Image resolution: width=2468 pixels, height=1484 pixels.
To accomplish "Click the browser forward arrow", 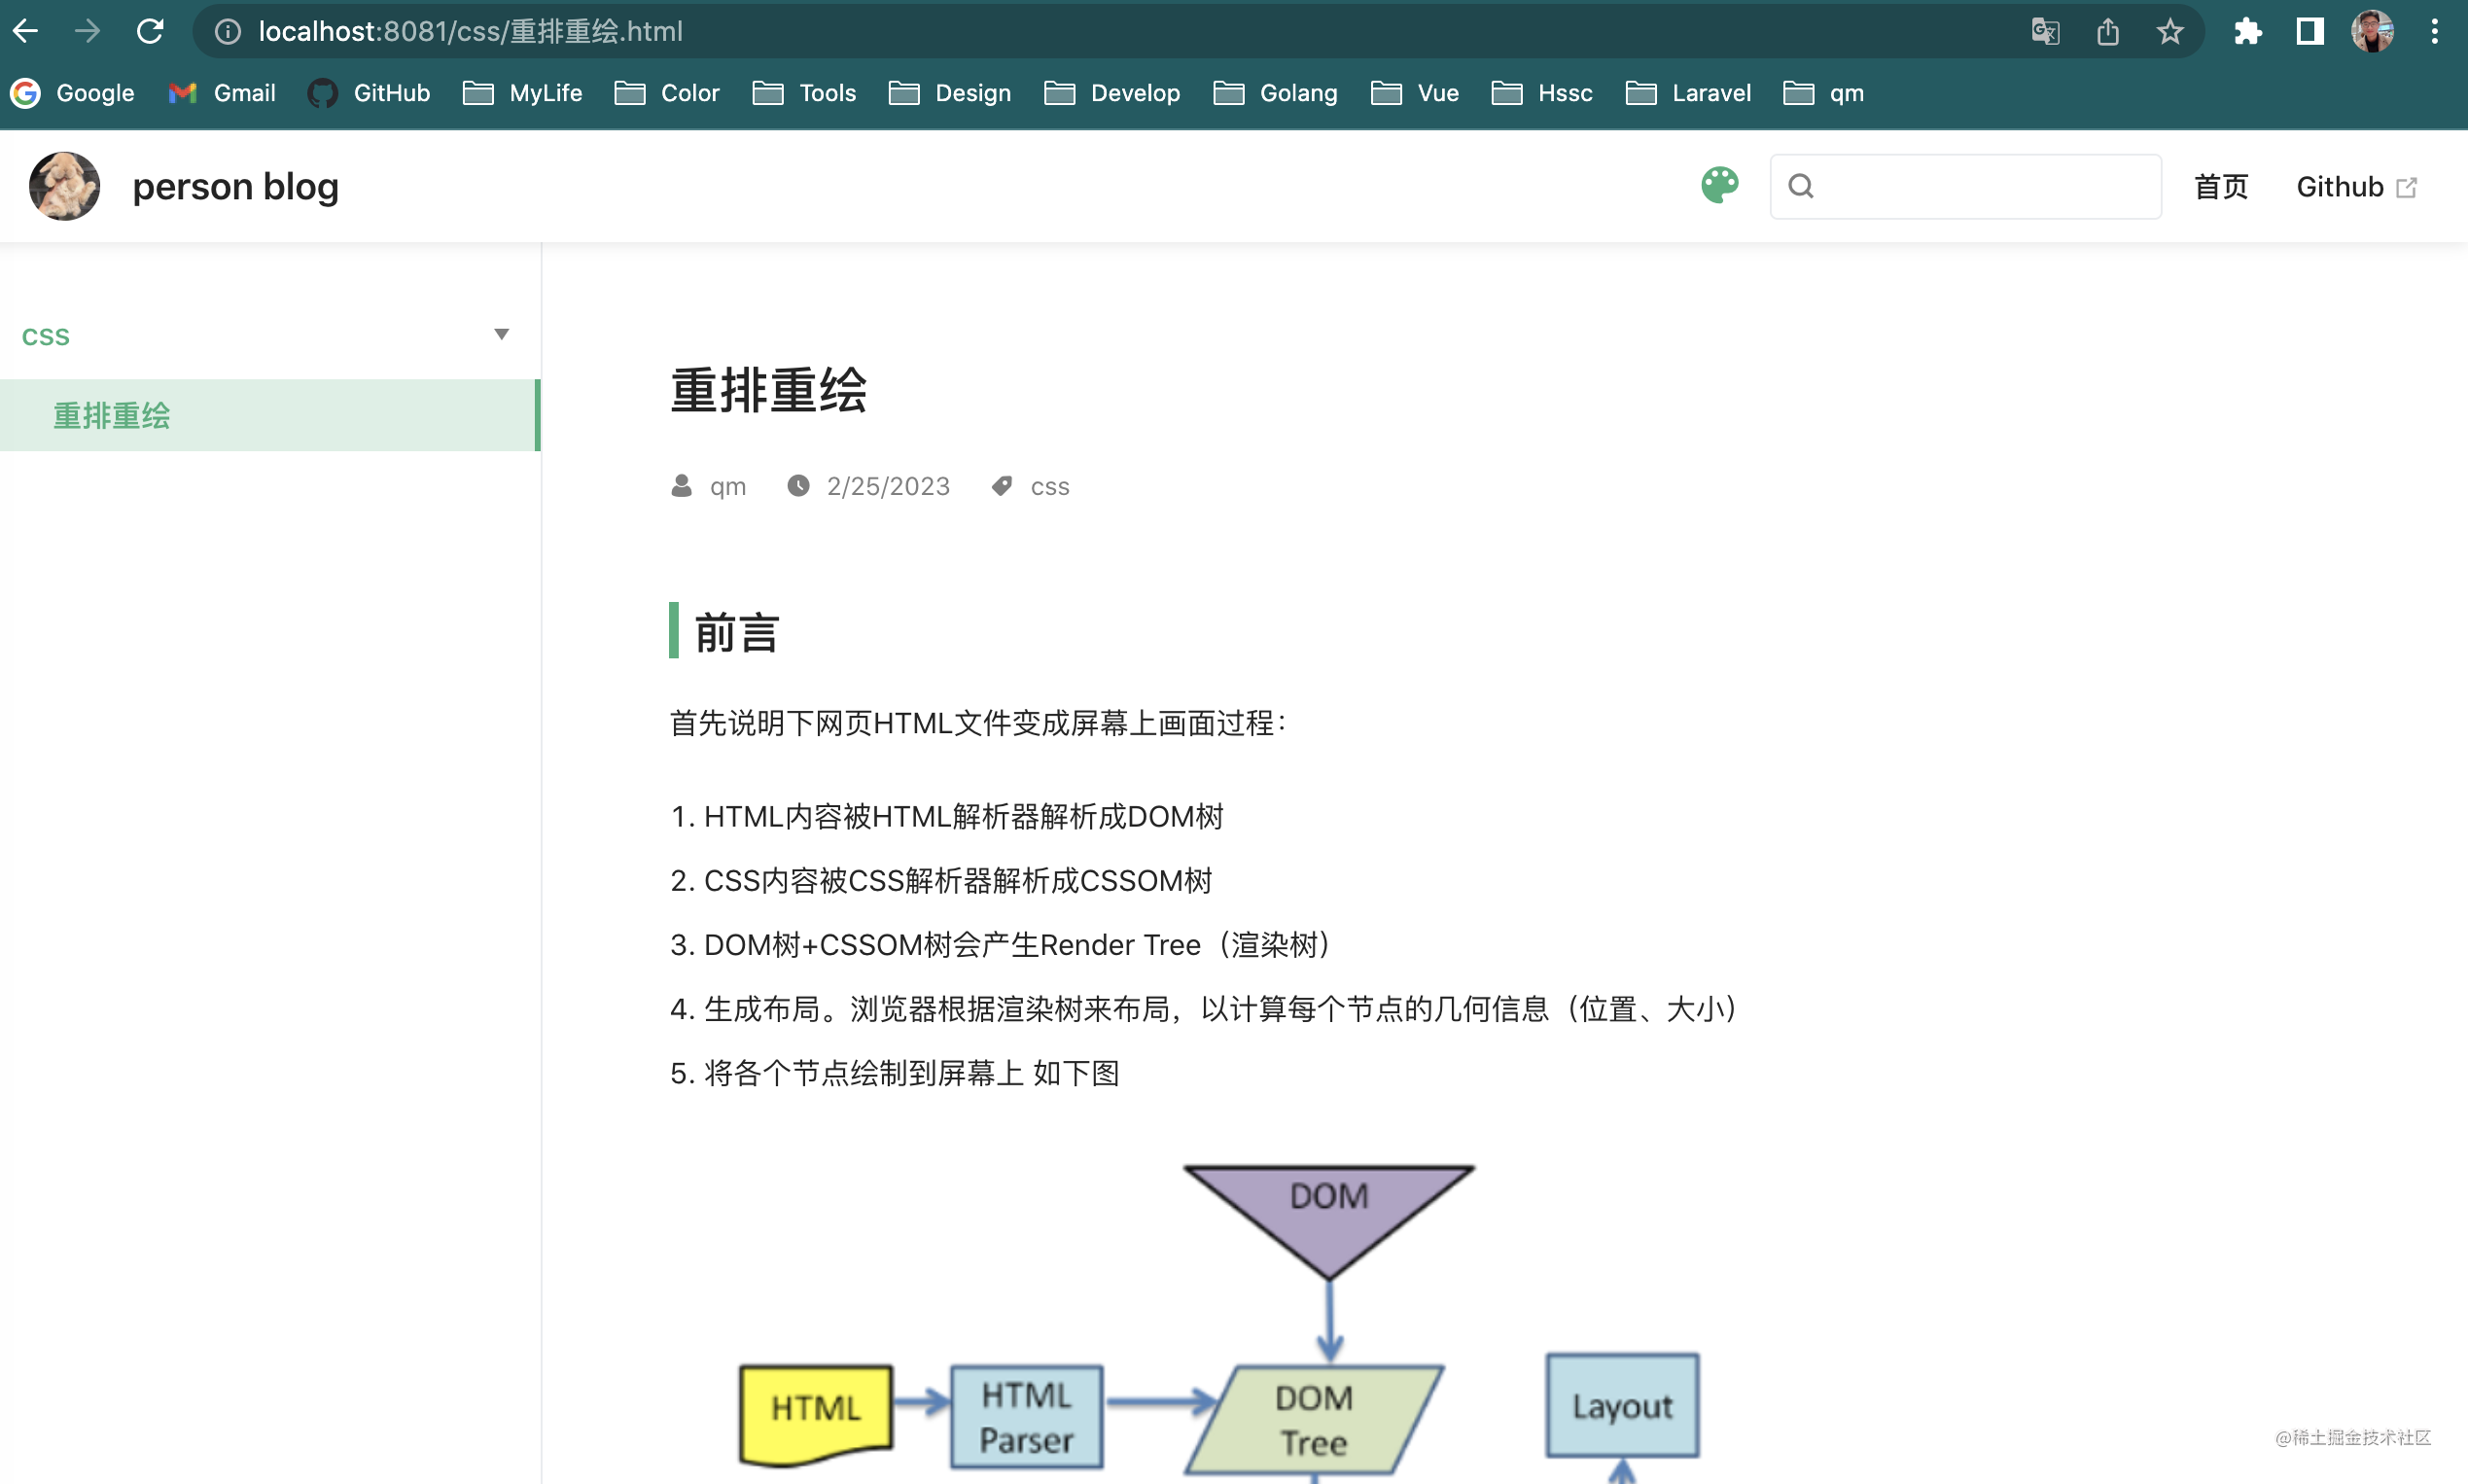I will pos(88,31).
